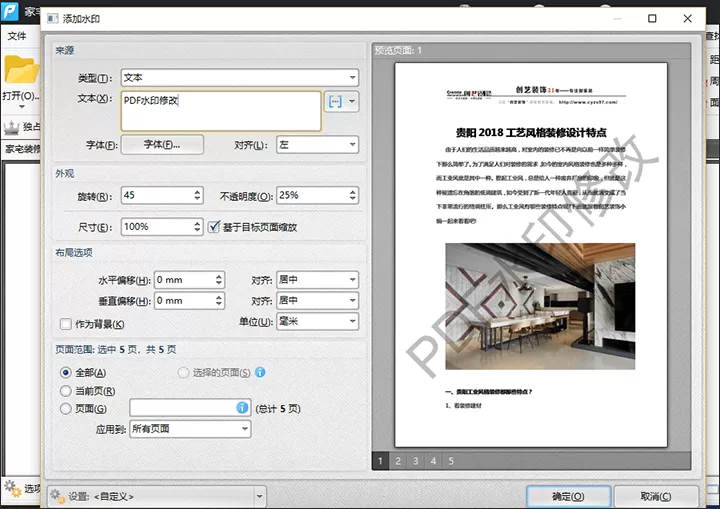Open the 类型 dropdown showing 文本
The height and width of the screenshot is (509, 720).
[239, 77]
